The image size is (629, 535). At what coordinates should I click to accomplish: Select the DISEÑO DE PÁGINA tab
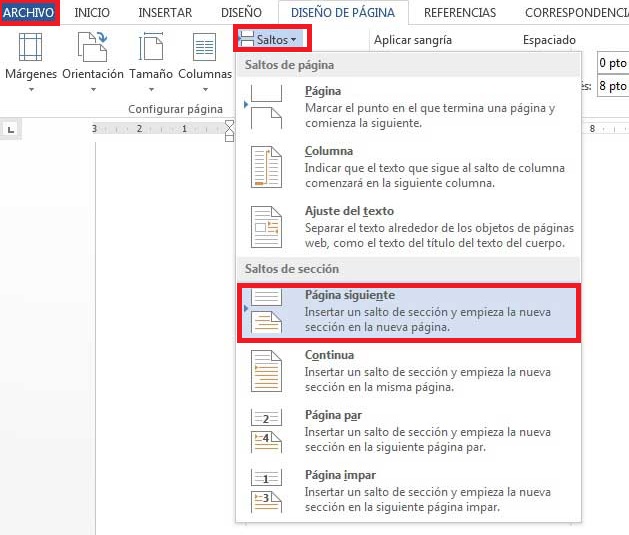[x=343, y=12]
